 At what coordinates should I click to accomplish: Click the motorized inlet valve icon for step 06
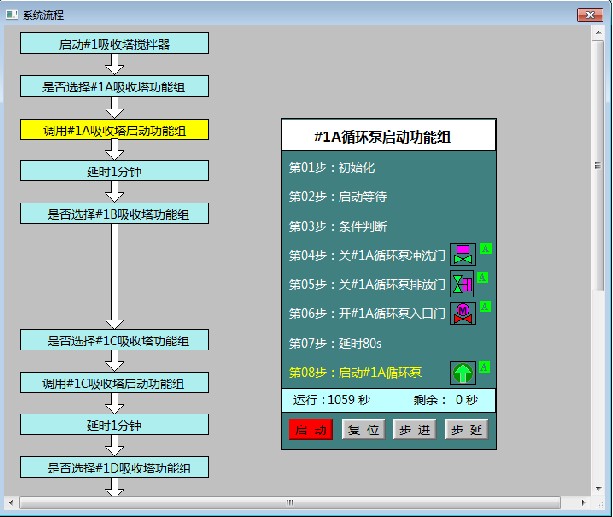[x=462, y=314]
